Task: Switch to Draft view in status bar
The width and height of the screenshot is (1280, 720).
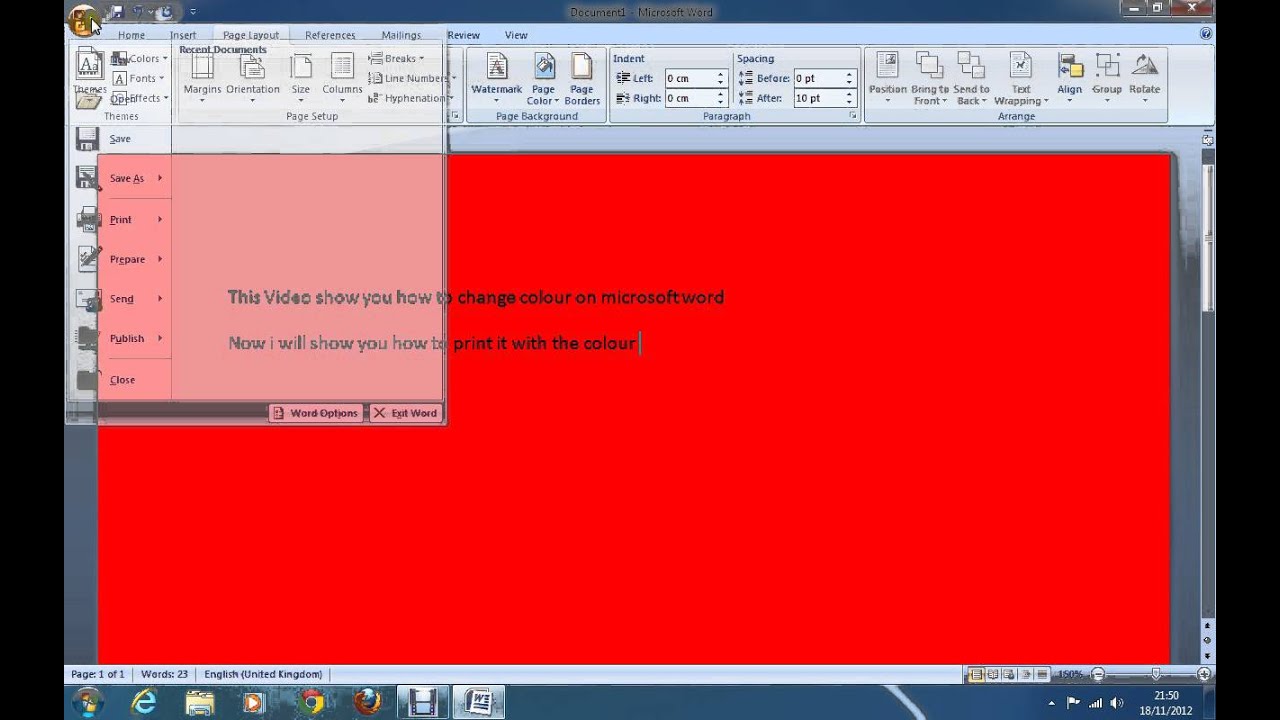Action: click(1043, 674)
